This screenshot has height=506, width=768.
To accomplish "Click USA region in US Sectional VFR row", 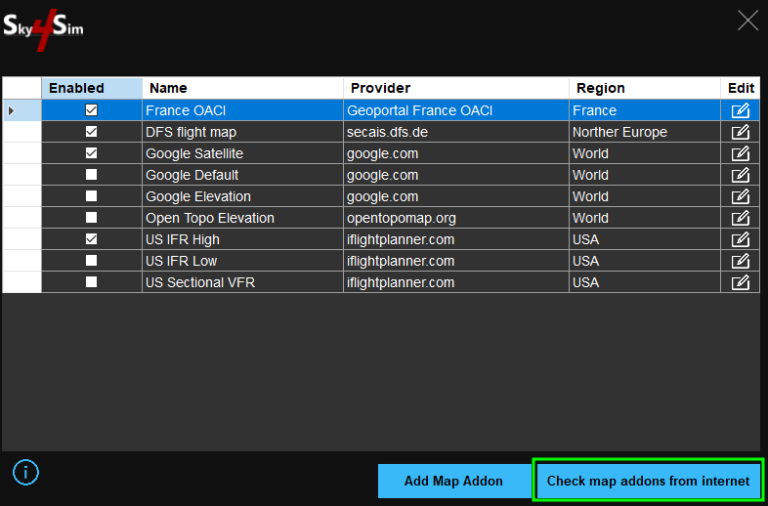I will tap(645, 283).
